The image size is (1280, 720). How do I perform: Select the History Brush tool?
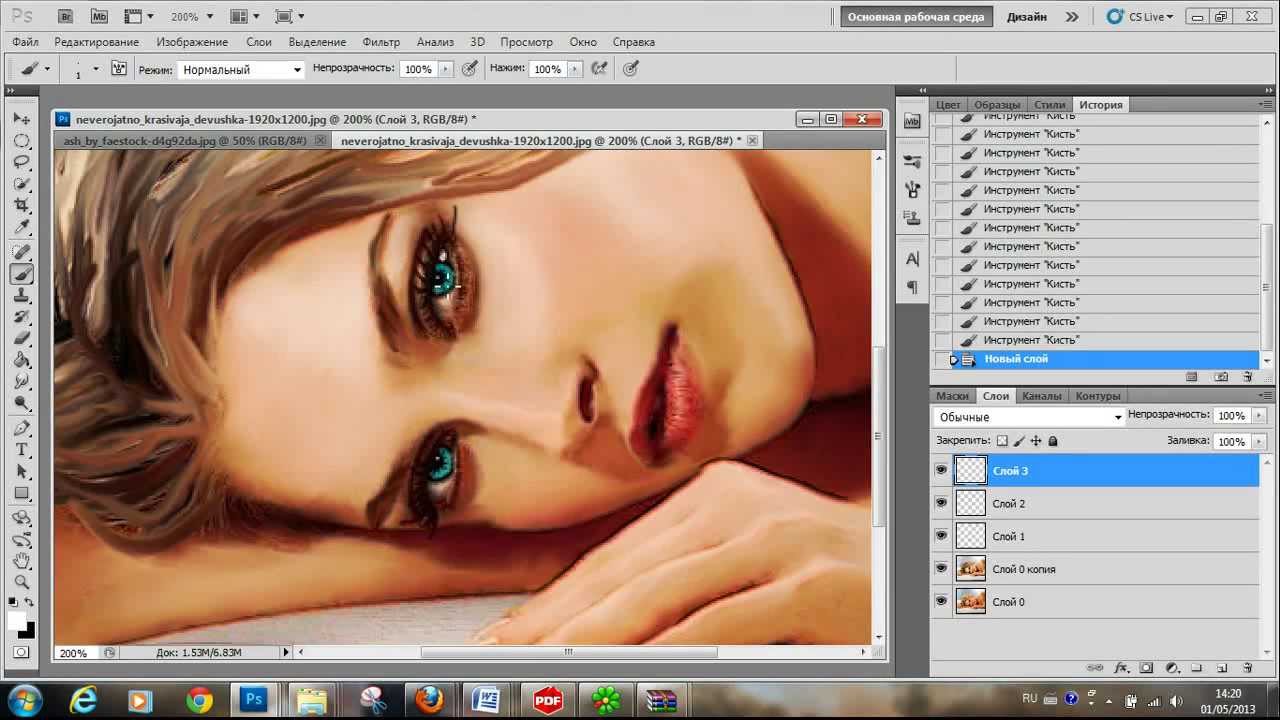coord(21,318)
